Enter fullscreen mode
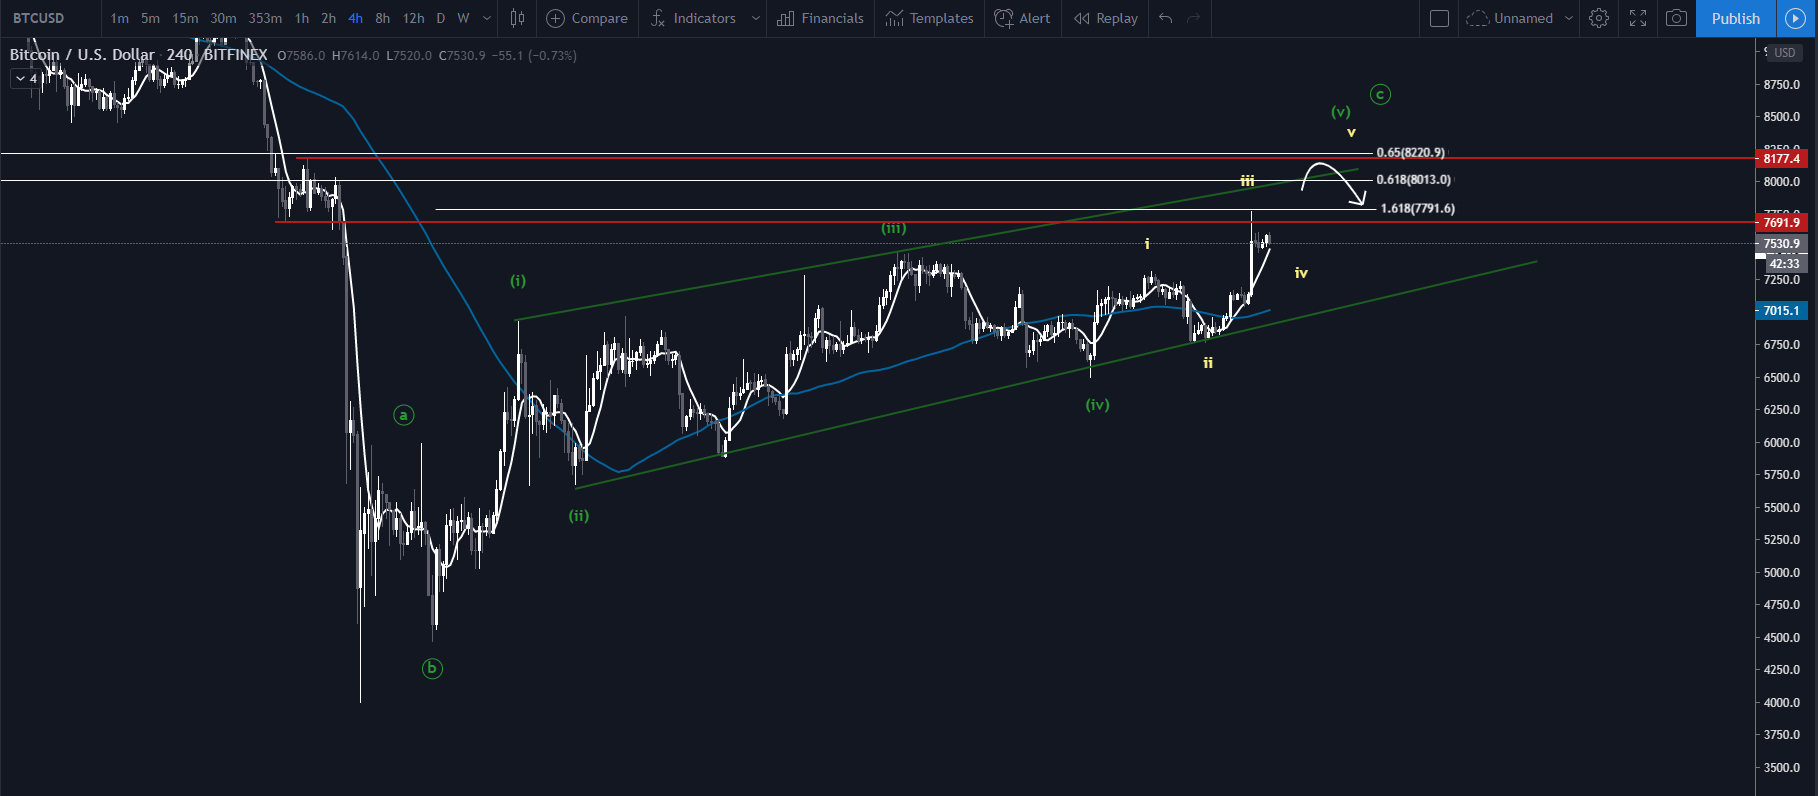Viewport: 1818px width, 796px height. pos(1638,18)
